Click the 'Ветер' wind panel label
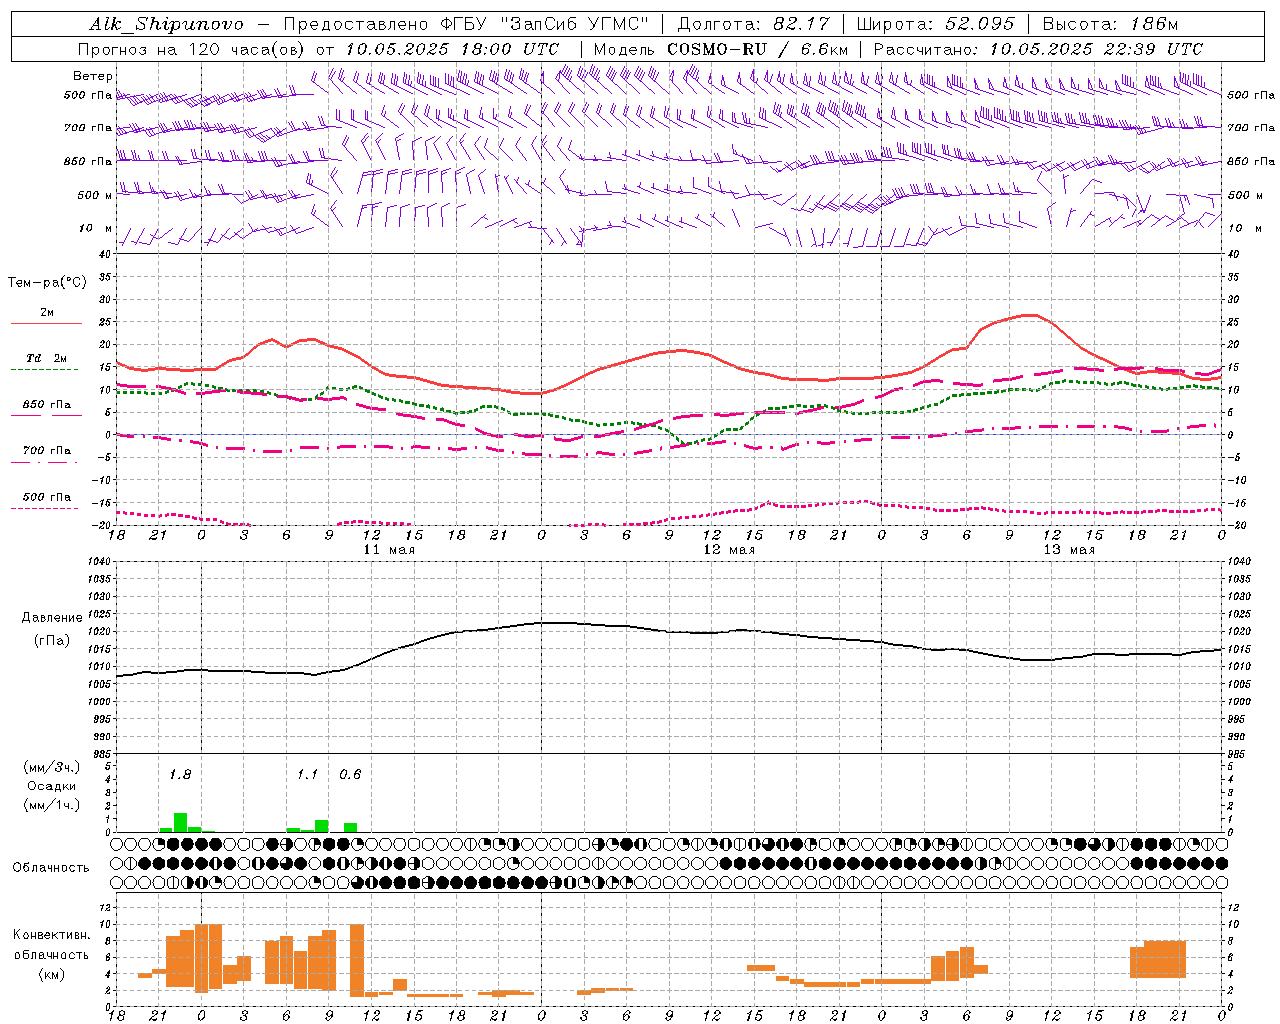The height and width of the screenshot is (1024, 1280). (x=93, y=76)
